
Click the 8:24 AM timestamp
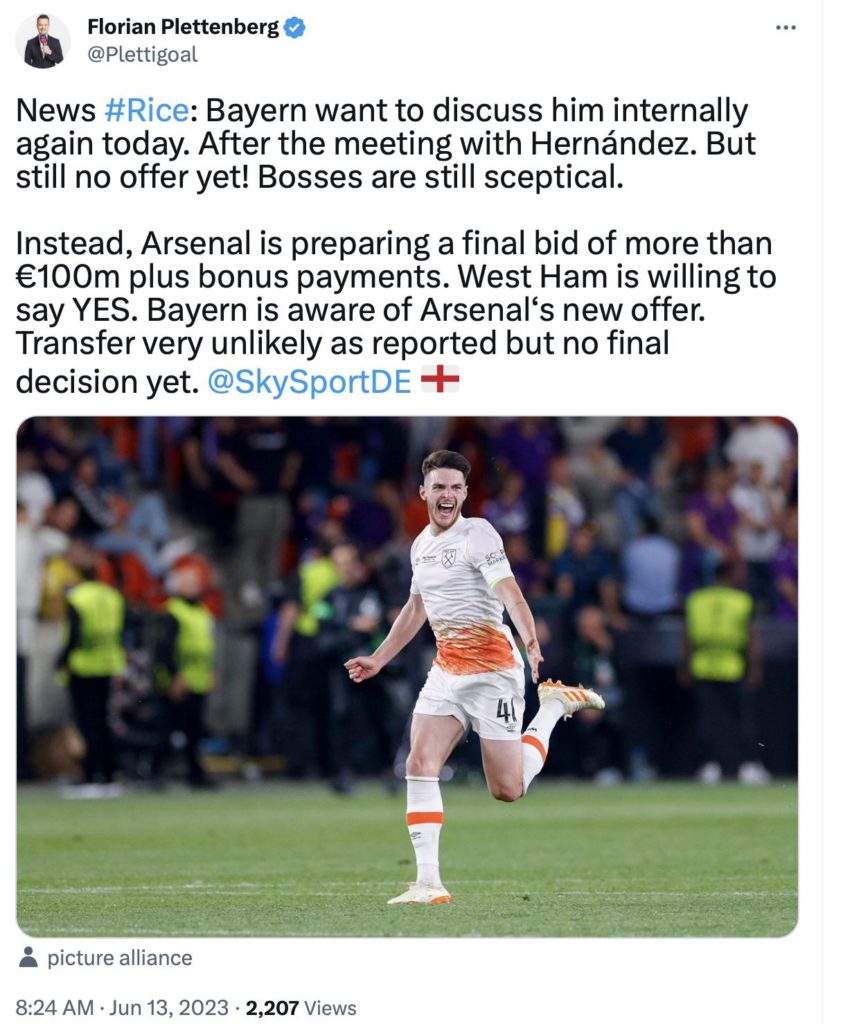point(58,1007)
